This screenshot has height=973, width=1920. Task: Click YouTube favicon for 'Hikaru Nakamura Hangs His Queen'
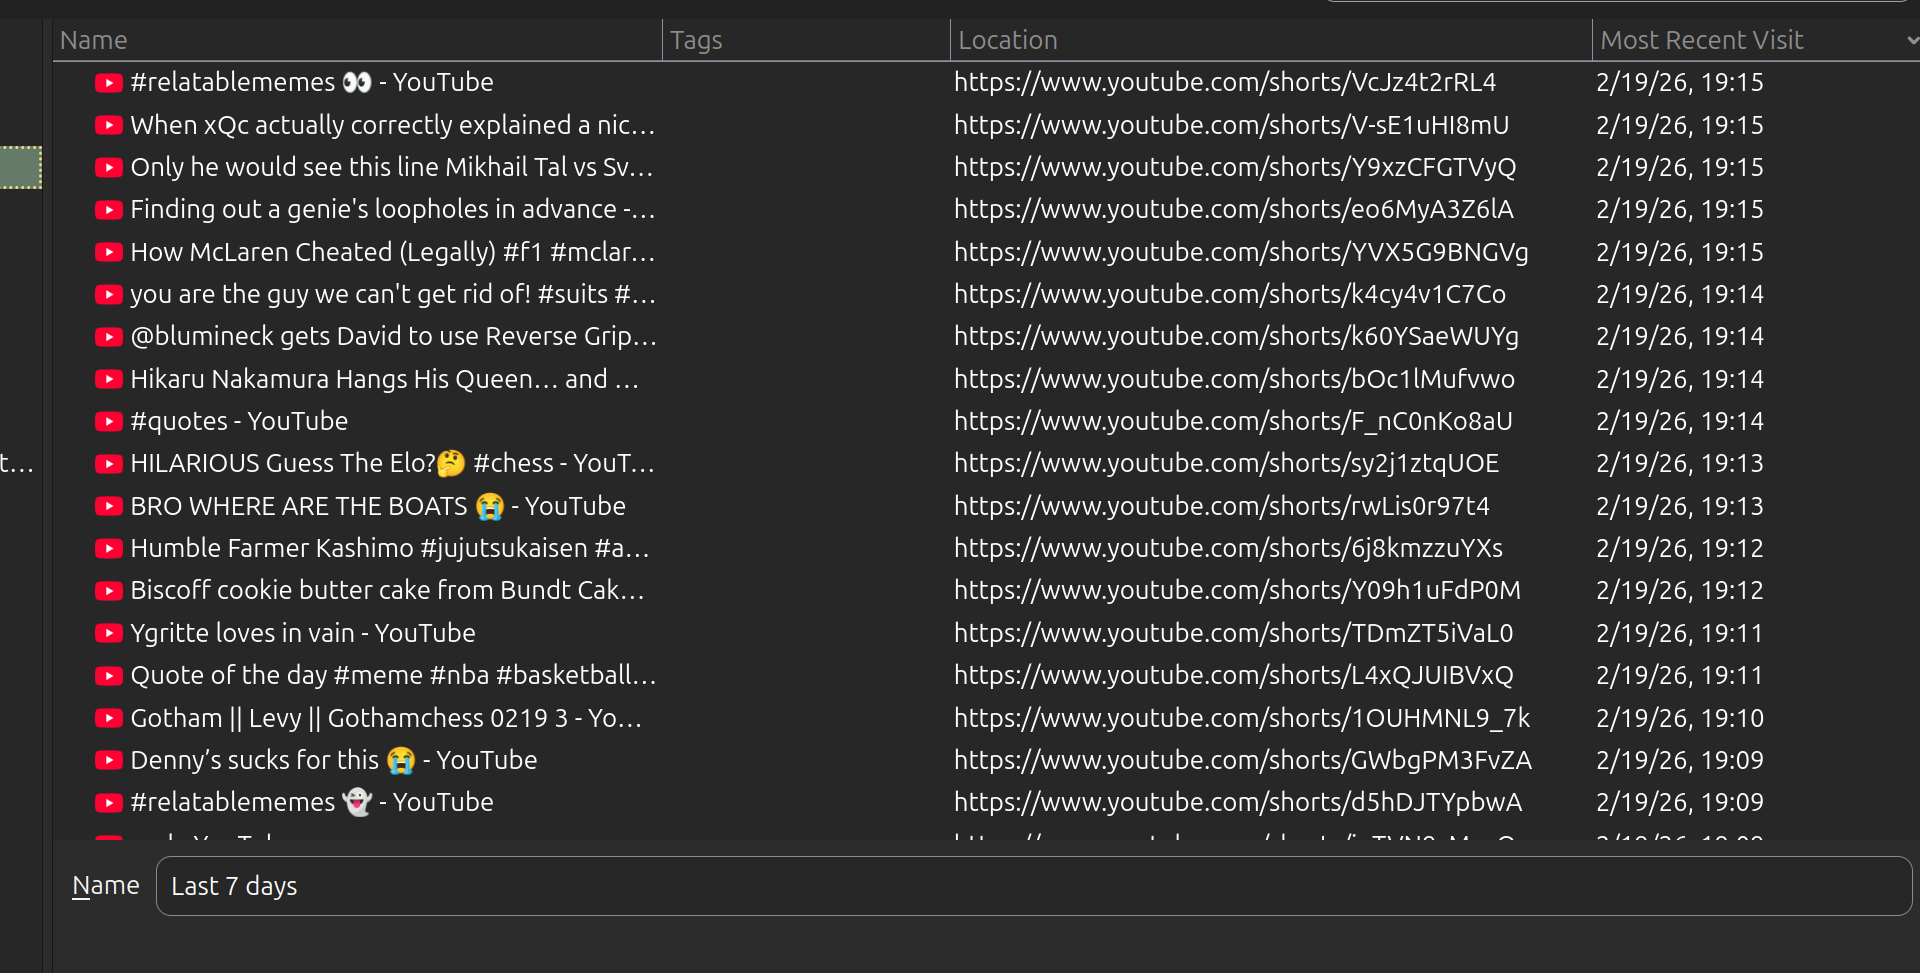[x=109, y=379]
